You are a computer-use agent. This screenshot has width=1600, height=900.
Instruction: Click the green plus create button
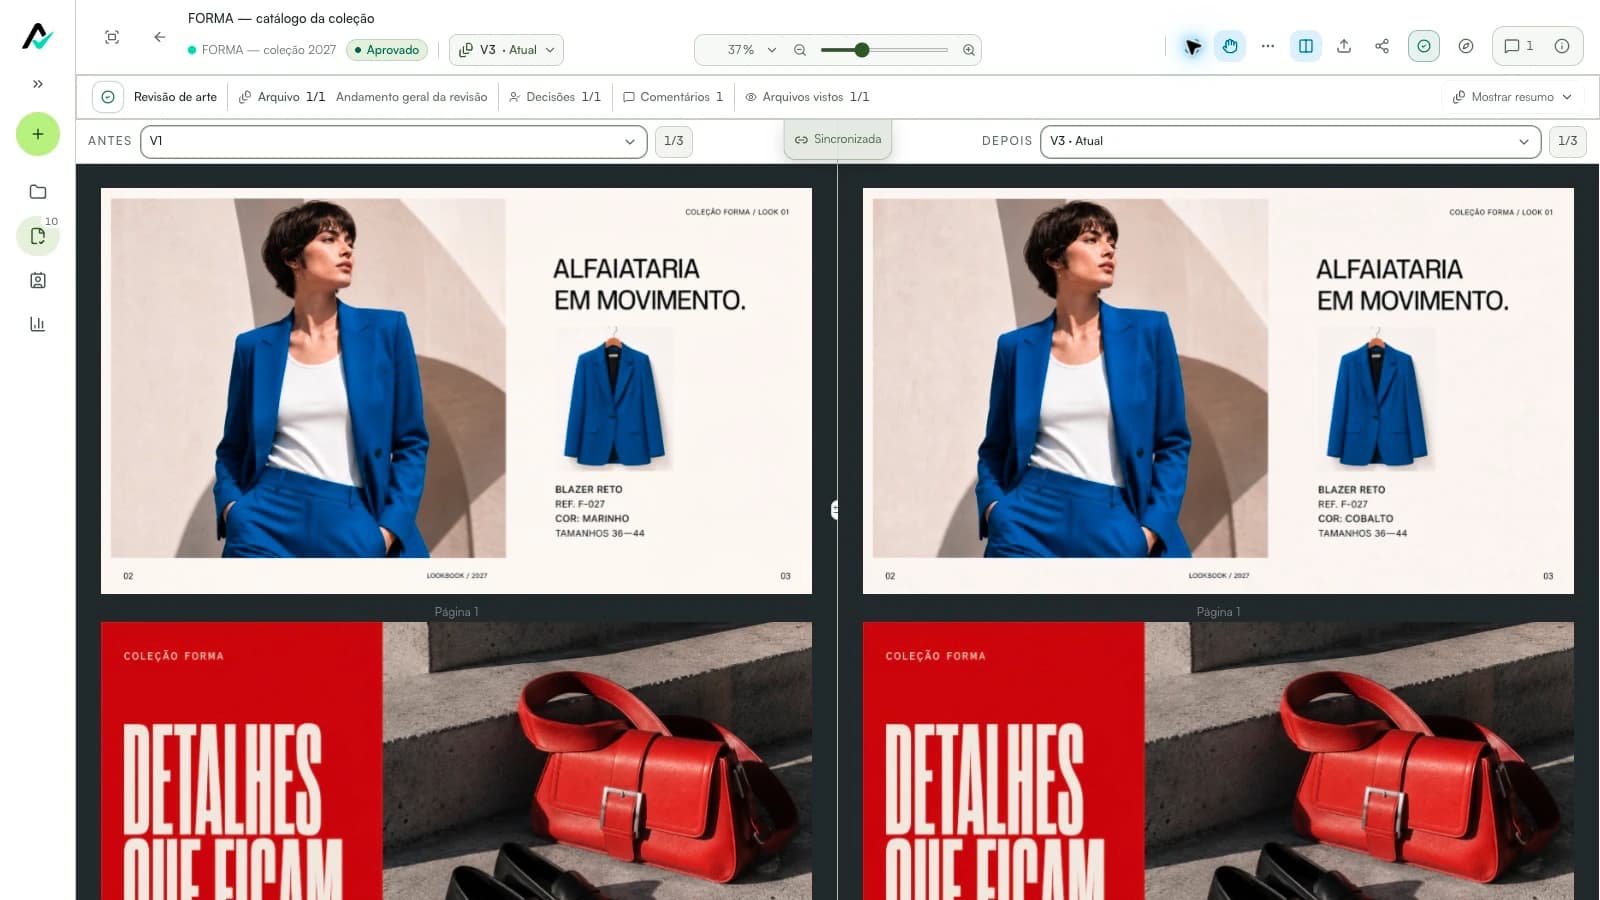click(38, 134)
